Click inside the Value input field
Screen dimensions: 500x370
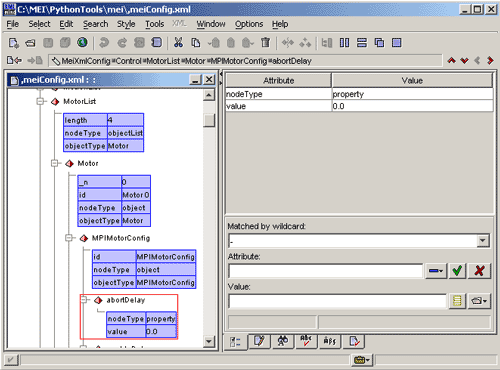(337, 301)
